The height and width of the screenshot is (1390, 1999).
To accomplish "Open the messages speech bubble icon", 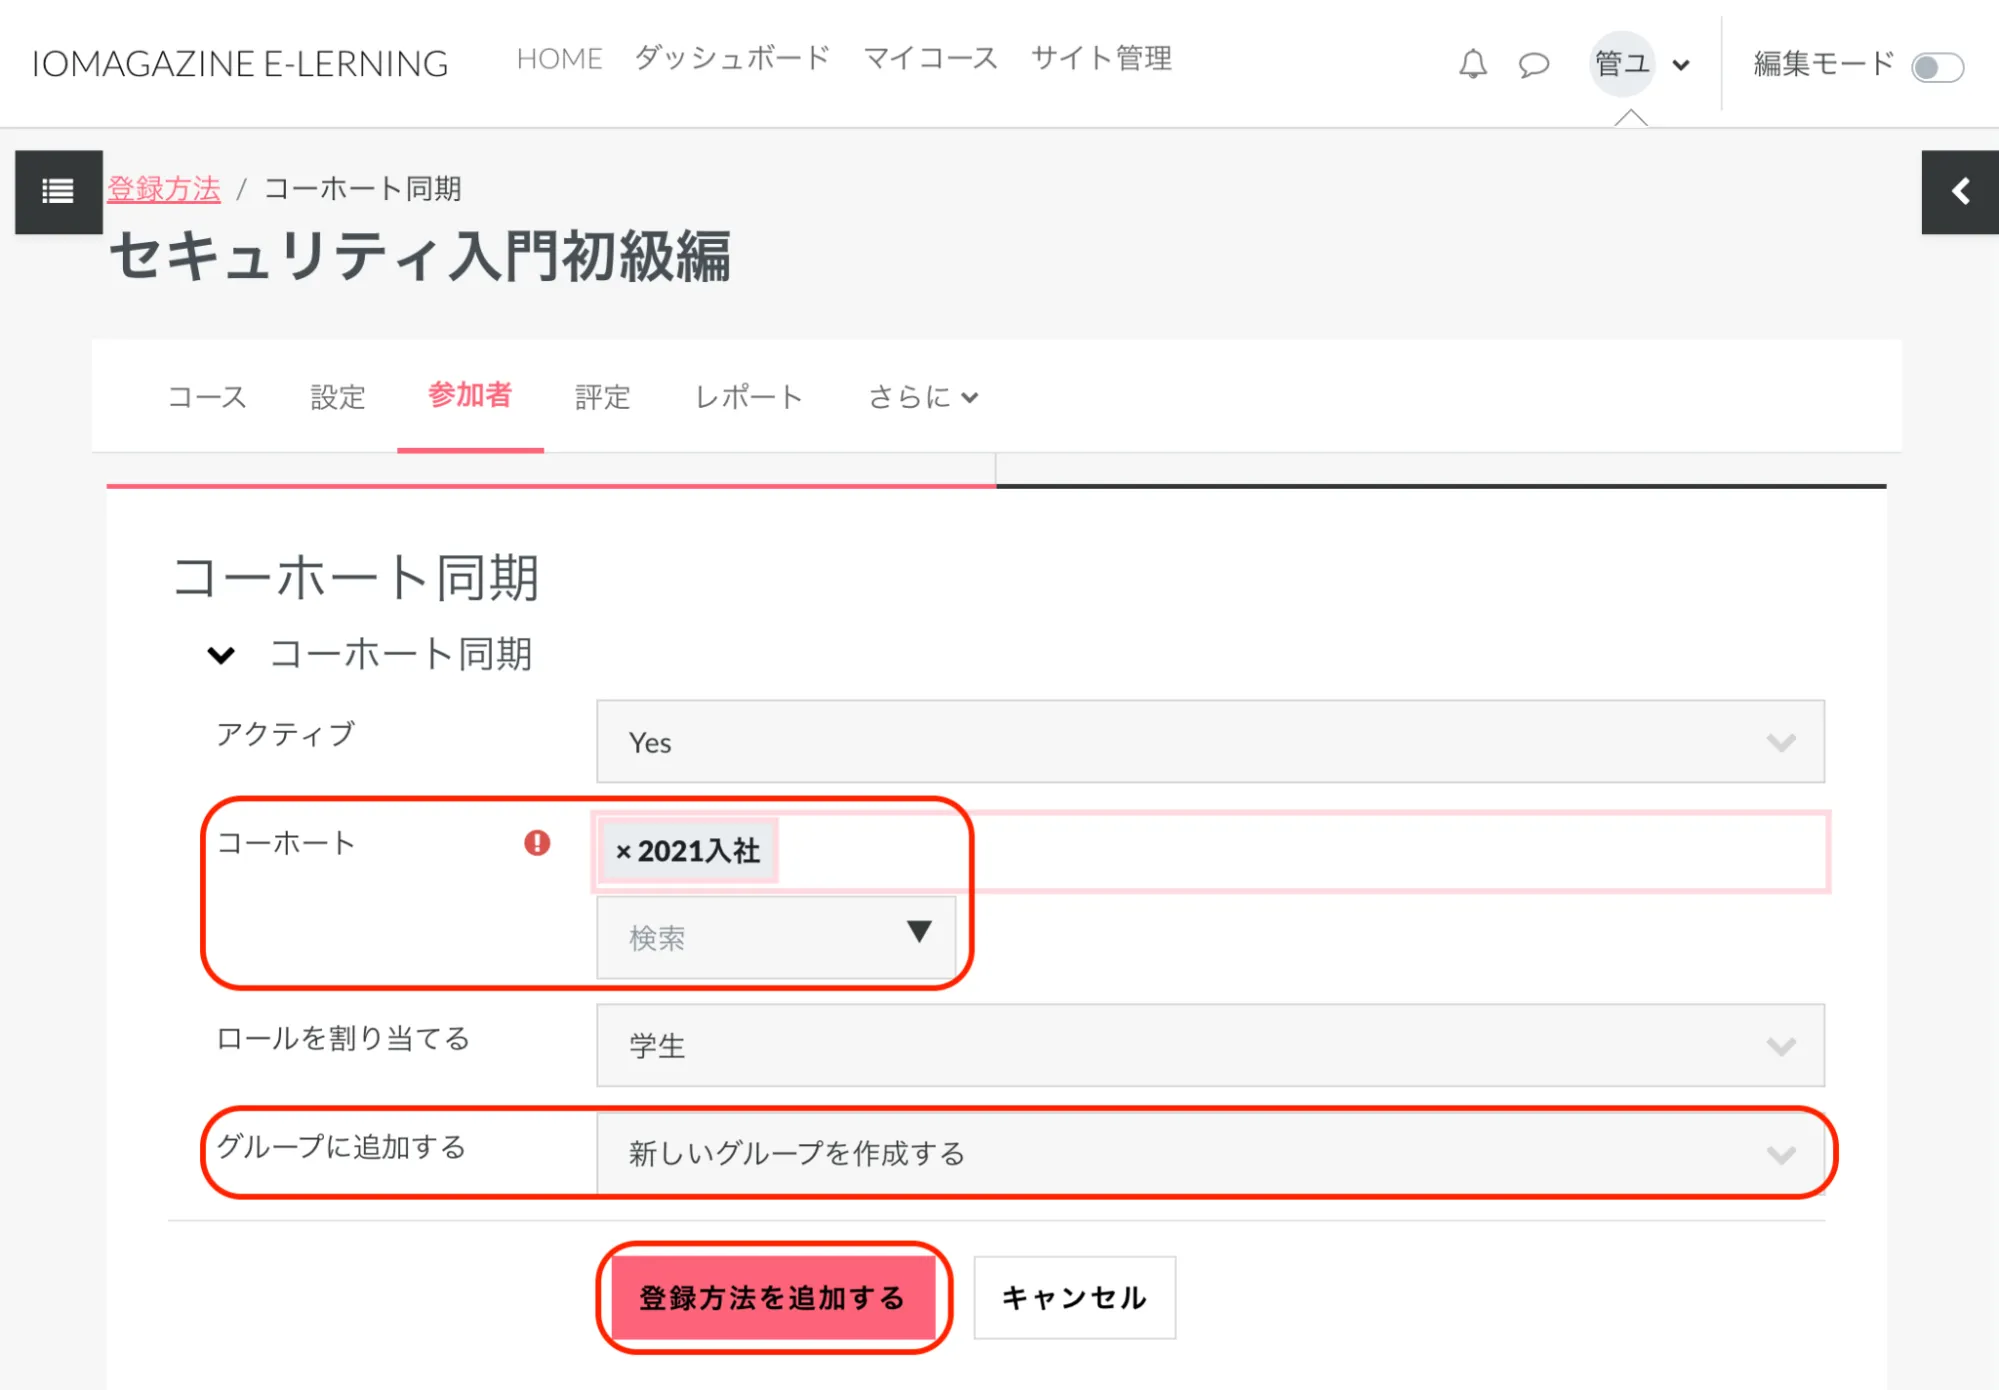I will [x=1533, y=65].
